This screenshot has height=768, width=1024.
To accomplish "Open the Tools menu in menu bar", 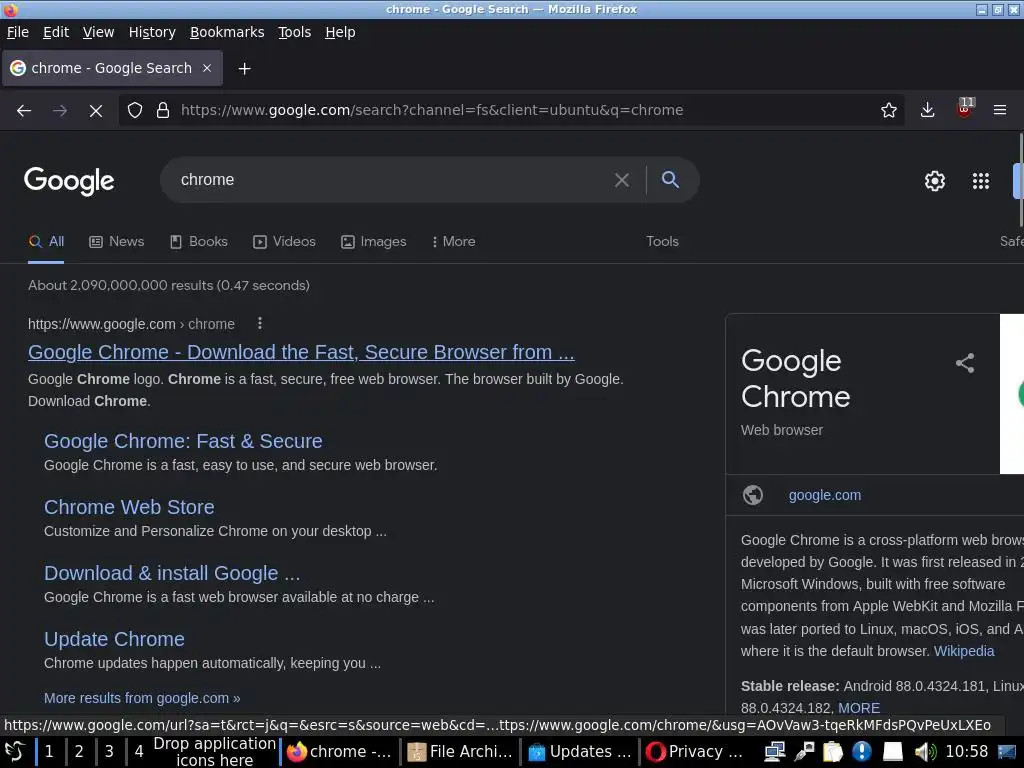I will pyautogui.click(x=295, y=32).
